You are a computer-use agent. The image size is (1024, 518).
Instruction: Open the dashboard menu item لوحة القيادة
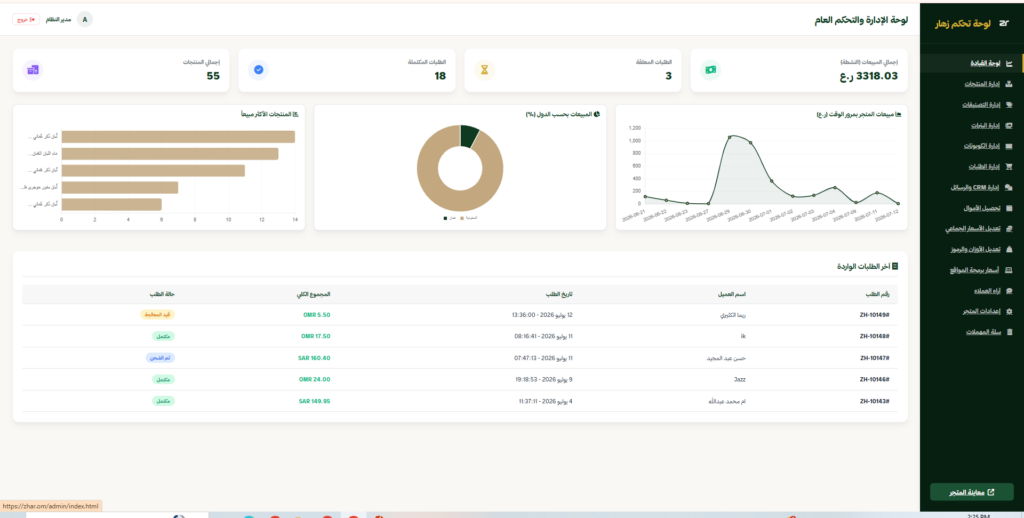tap(985, 63)
